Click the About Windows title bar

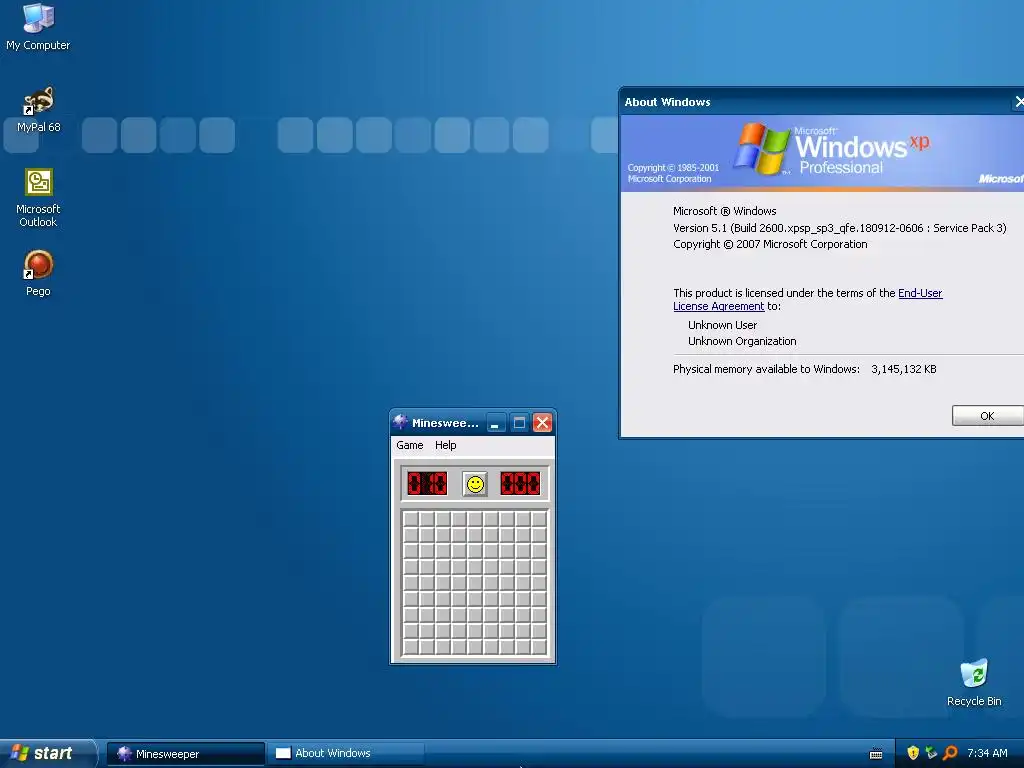coord(822,102)
